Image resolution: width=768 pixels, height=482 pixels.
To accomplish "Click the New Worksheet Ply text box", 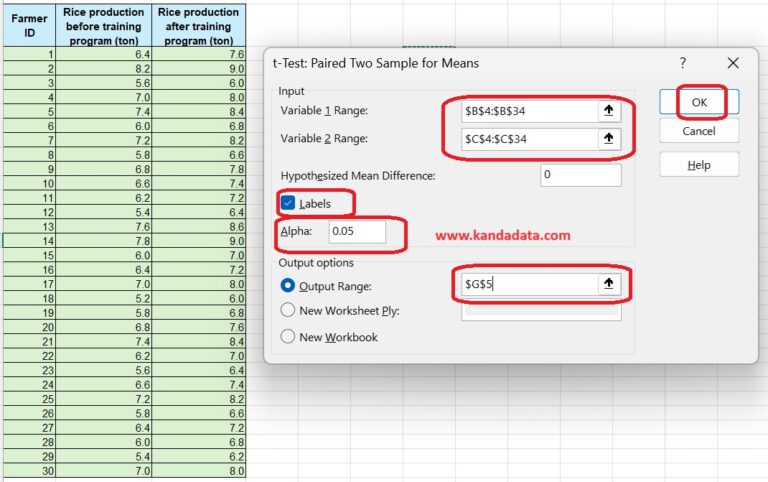I will pos(540,311).
